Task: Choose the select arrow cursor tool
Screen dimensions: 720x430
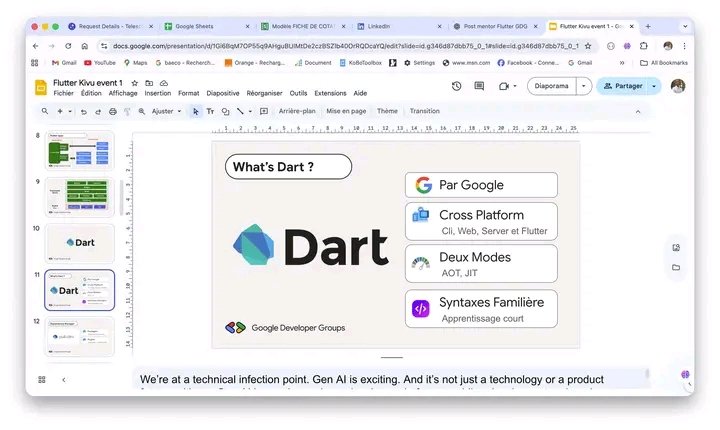Action: 196,111
